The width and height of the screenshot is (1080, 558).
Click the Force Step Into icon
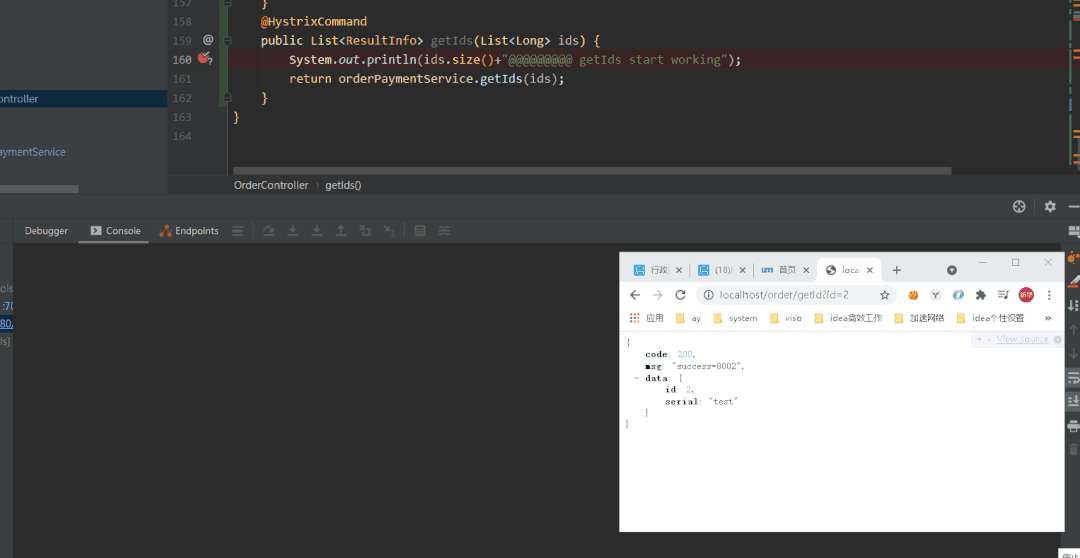coord(317,231)
